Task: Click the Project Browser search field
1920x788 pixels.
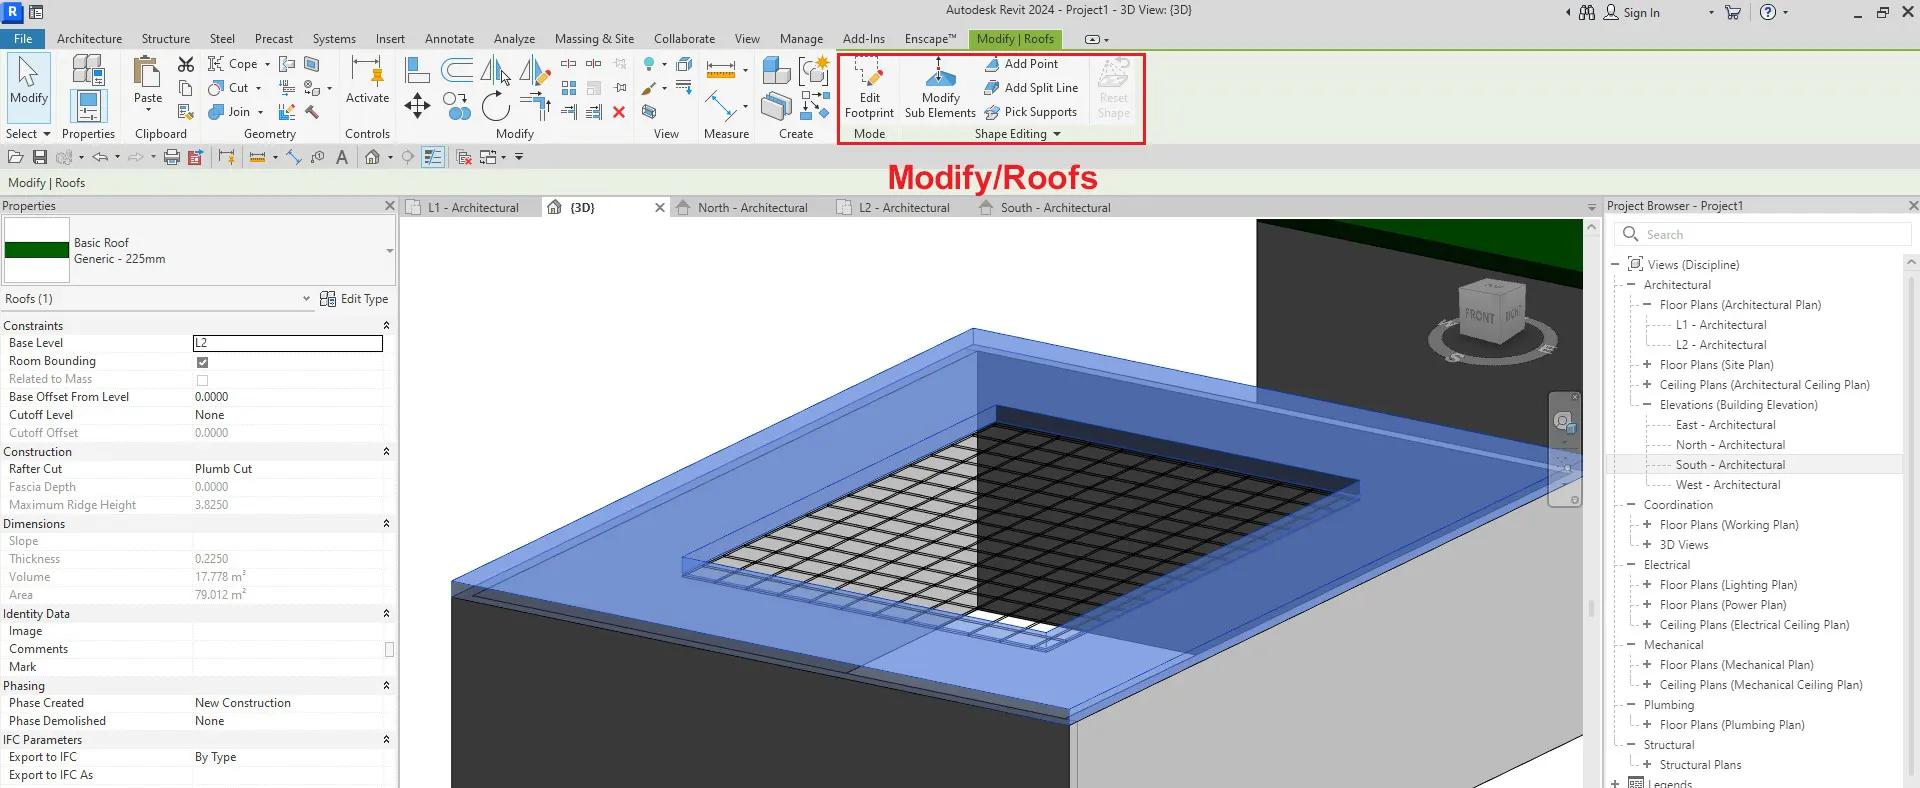Action: [1762, 234]
